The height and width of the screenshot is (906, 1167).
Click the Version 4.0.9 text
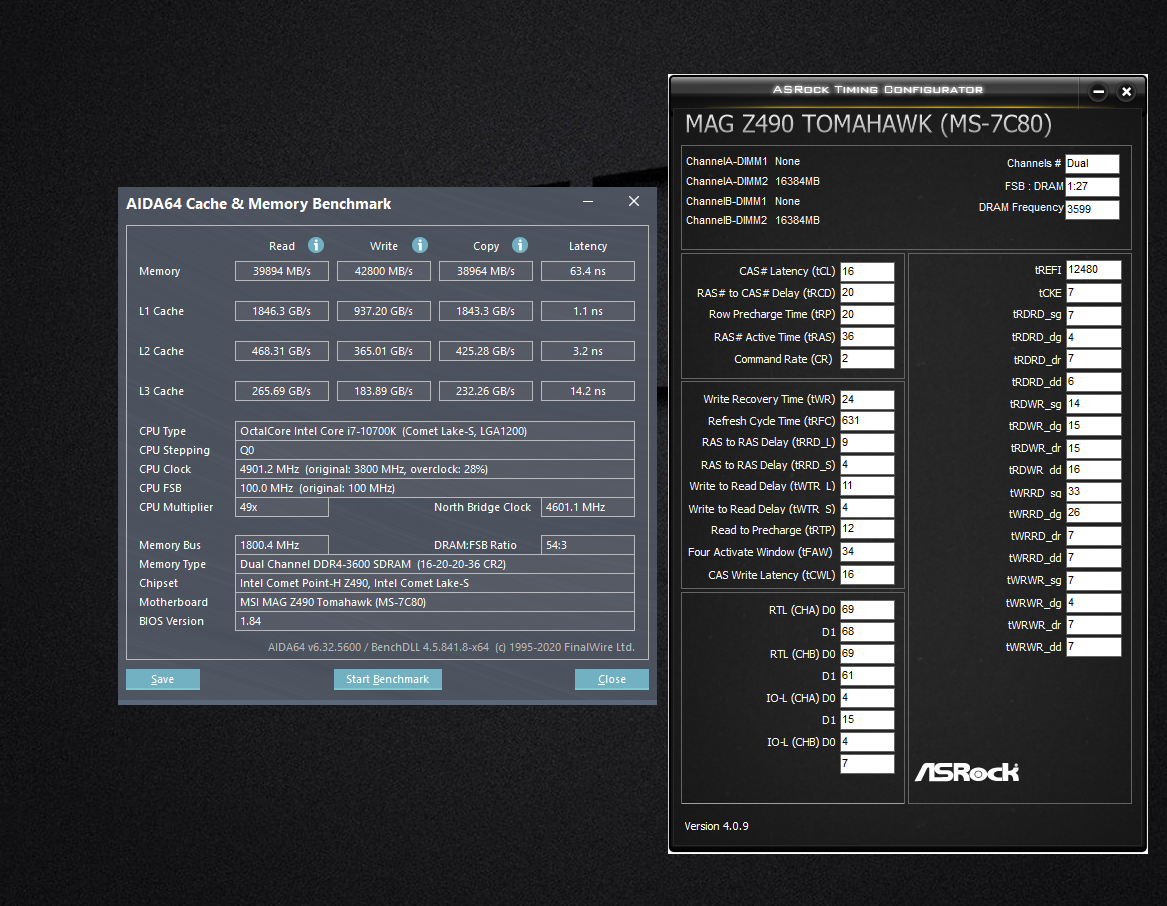[x=716, y=826]
